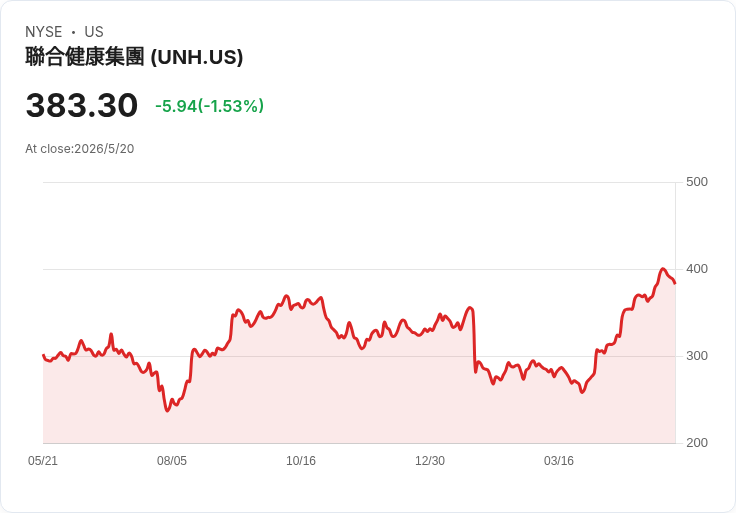This screenshot has height=513, width=736.
Task: Click the At close:2026/5/20 text
Action: (80, 149)
